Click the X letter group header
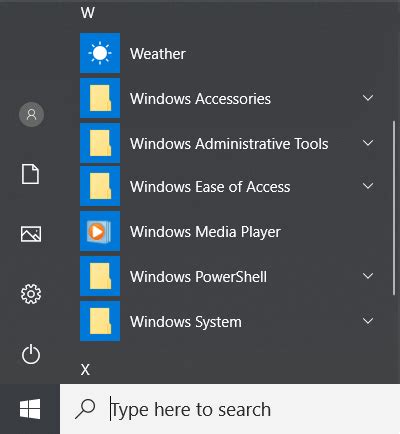Screen dimensions: 400x434 click(x=85, y=370)
